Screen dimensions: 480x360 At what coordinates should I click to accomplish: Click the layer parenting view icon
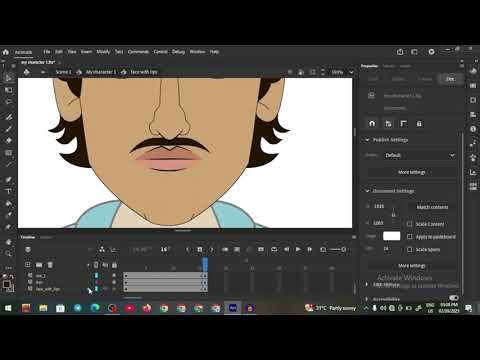pyautogui.click(x=102, y=249)
